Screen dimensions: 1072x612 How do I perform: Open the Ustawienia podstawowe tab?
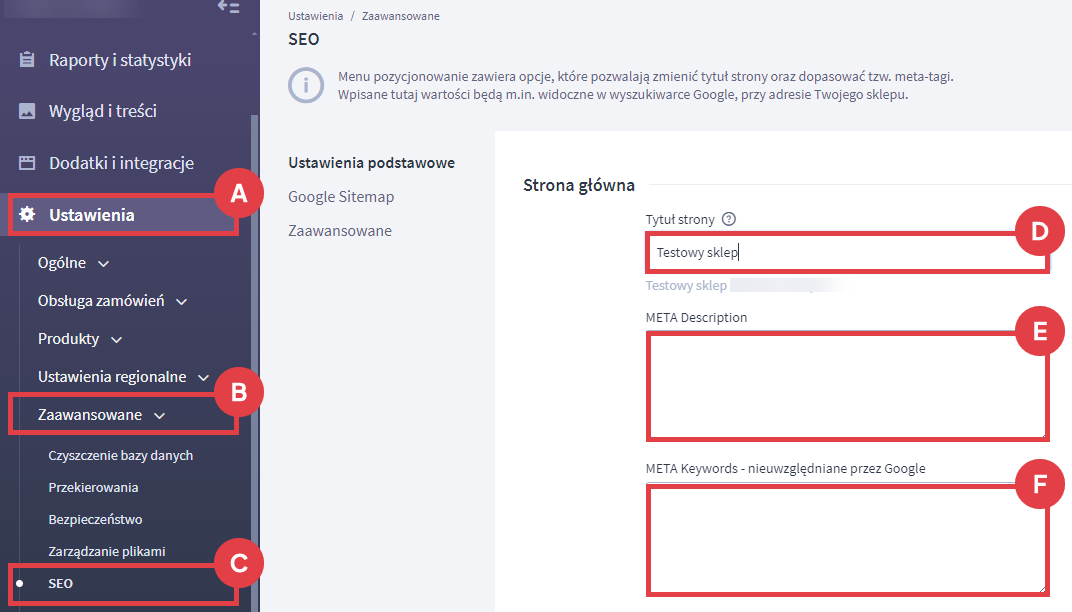tap(370, 162)
